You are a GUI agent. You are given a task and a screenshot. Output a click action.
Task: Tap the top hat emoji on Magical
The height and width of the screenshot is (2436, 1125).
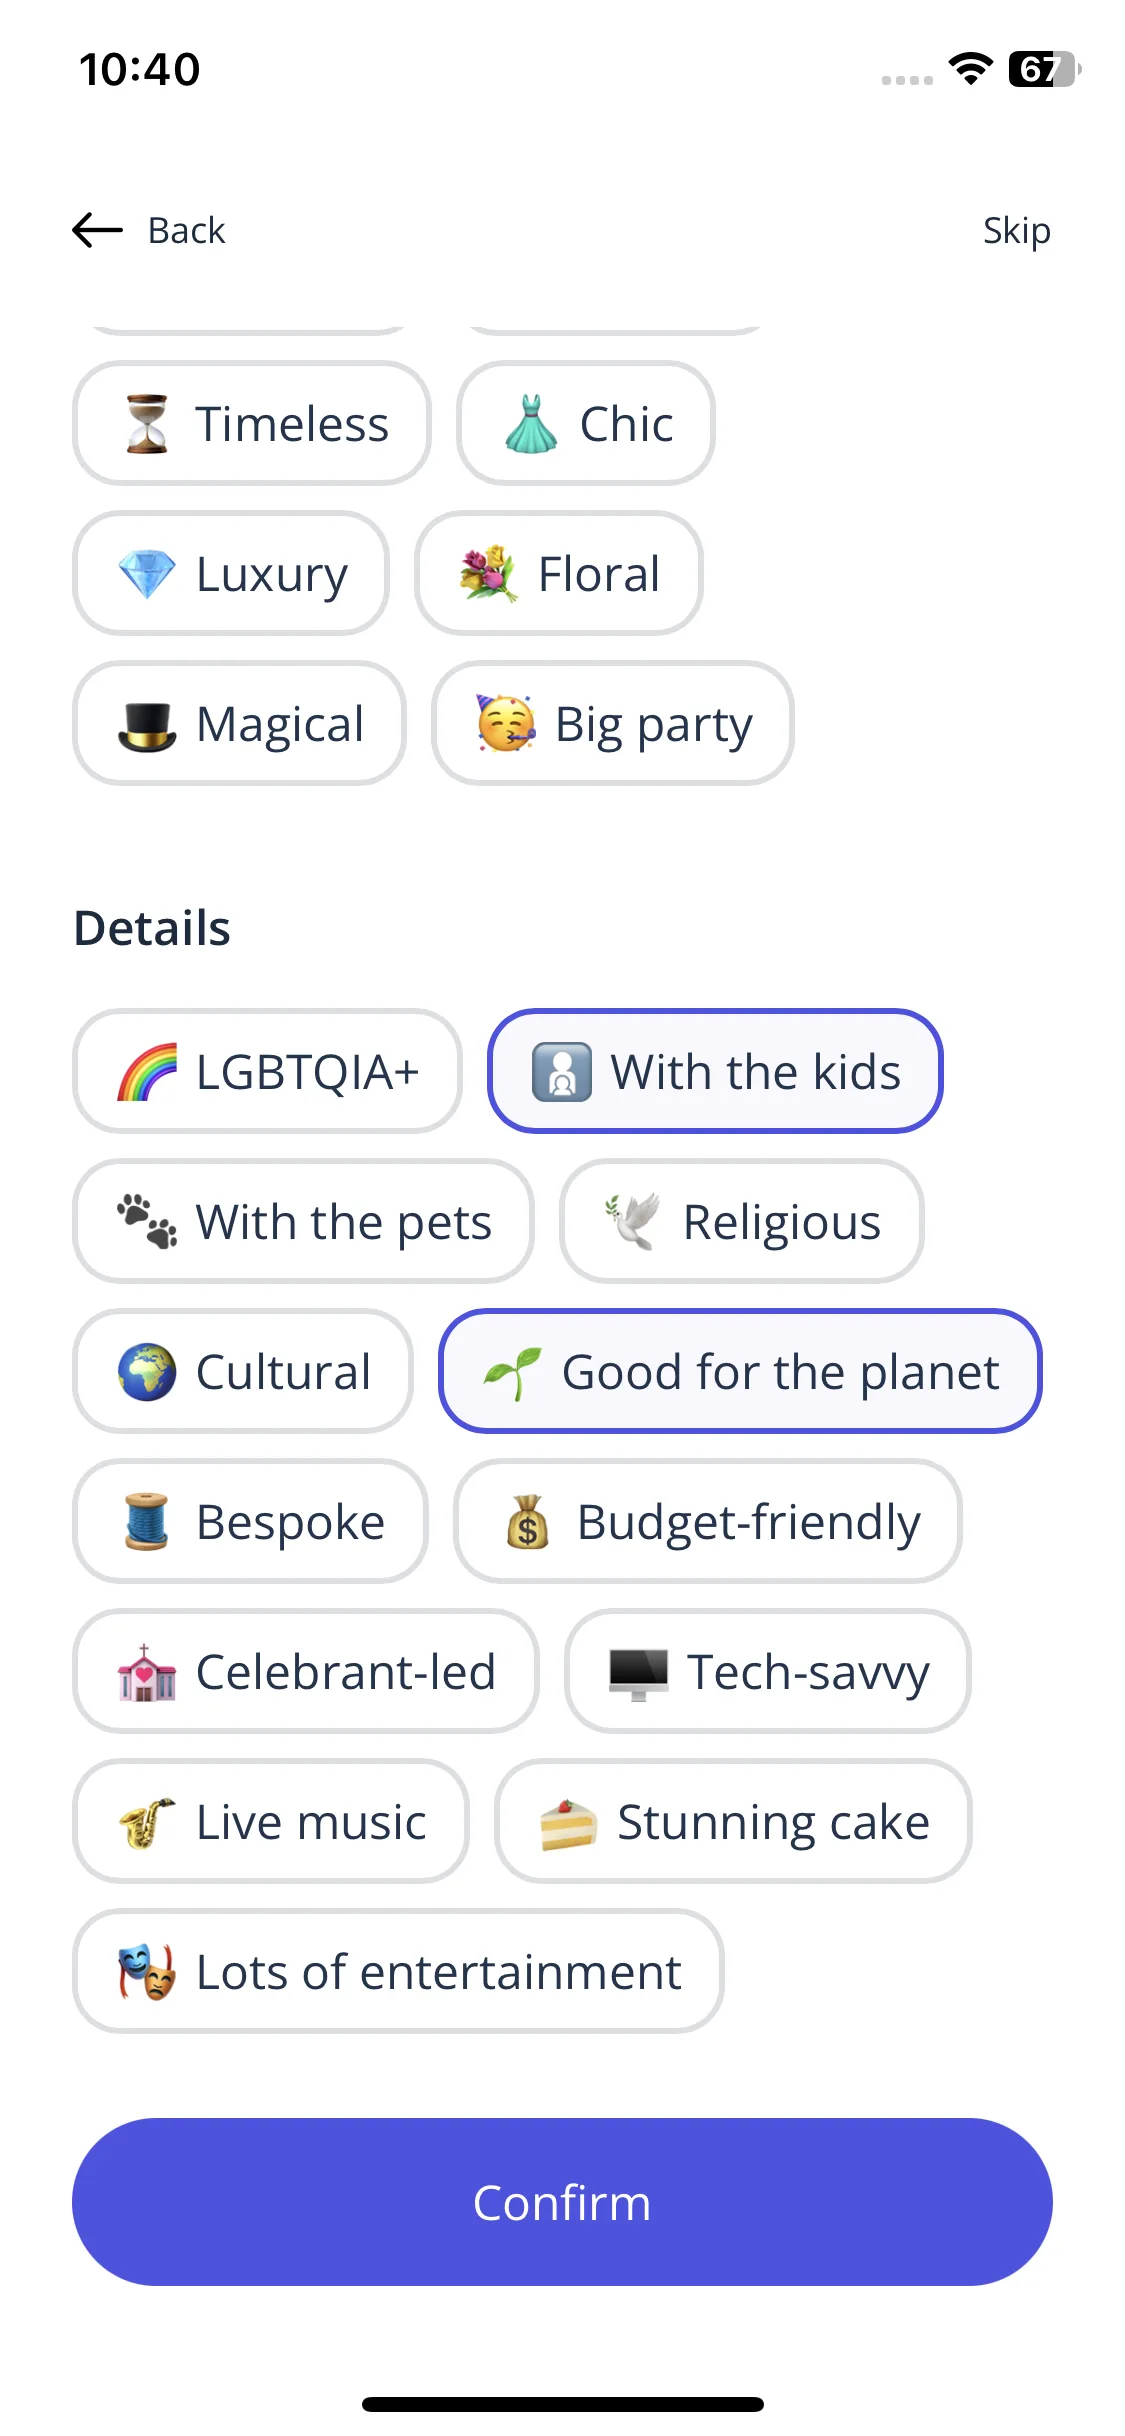(147, 724)
